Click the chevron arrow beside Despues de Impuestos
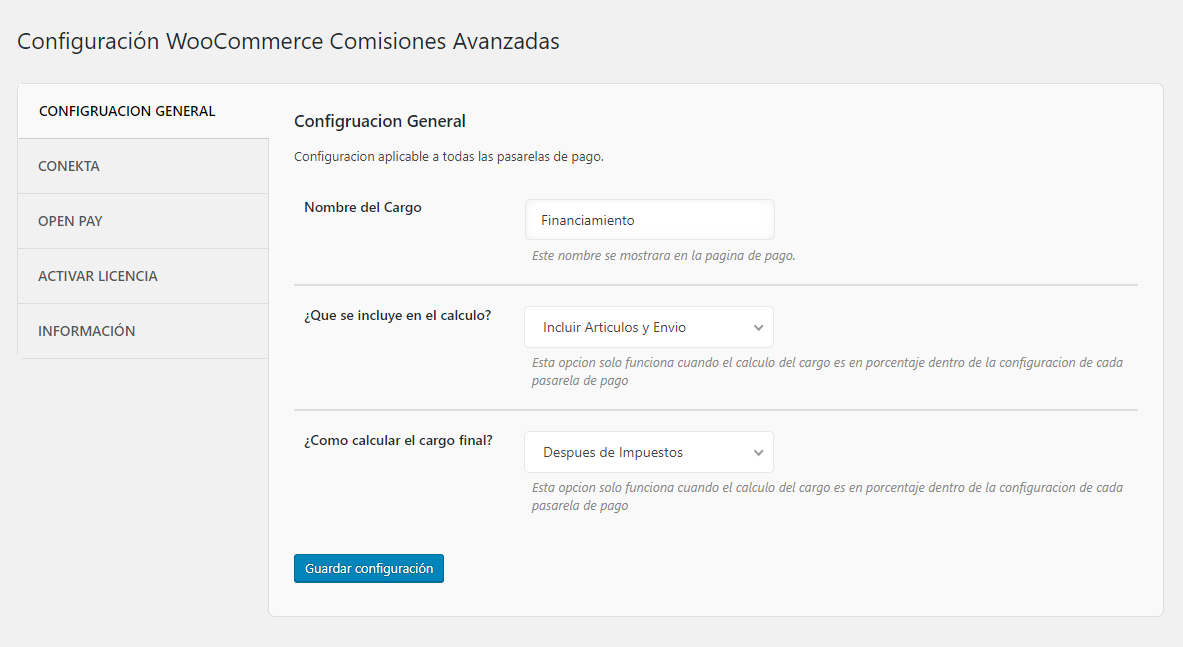This screenshot has width=1183, height=647. click(758, 452)
